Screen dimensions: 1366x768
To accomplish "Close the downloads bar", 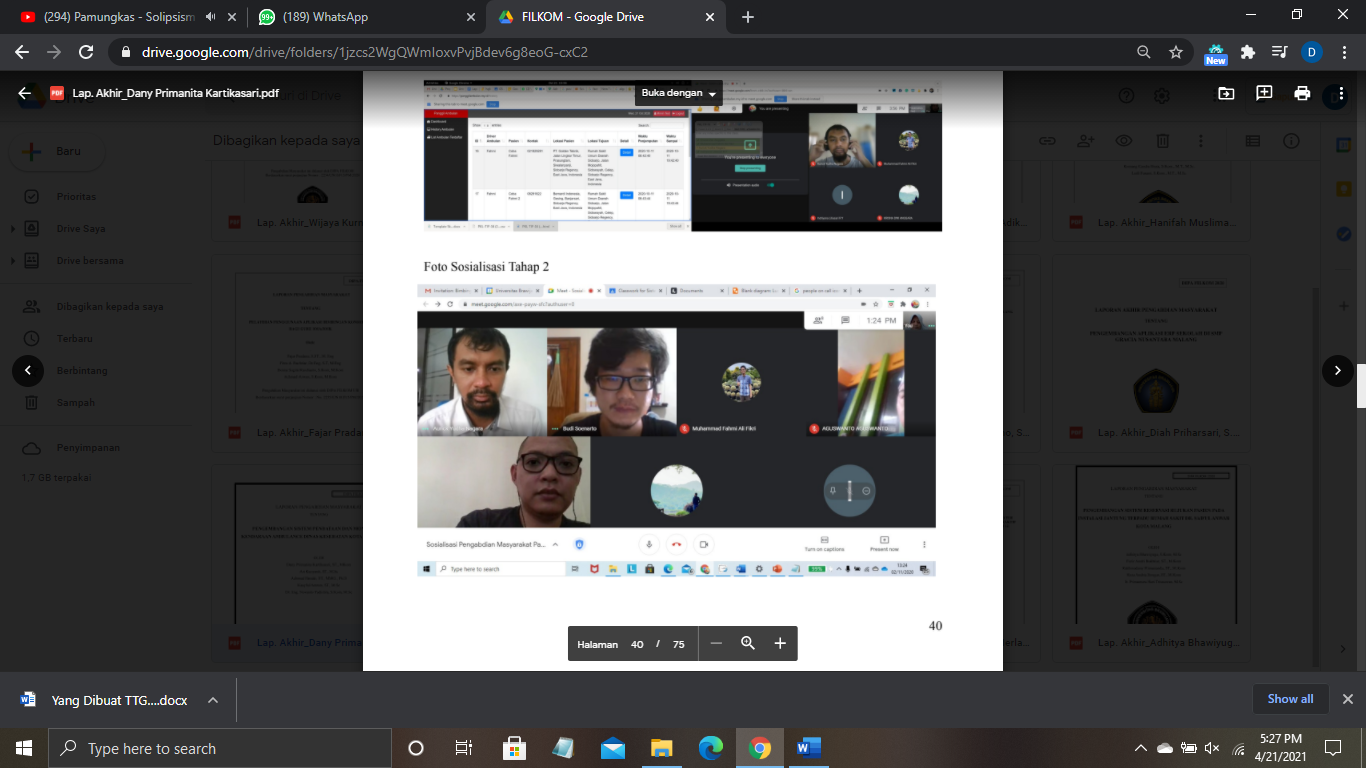I will [x=1347, y=699].
